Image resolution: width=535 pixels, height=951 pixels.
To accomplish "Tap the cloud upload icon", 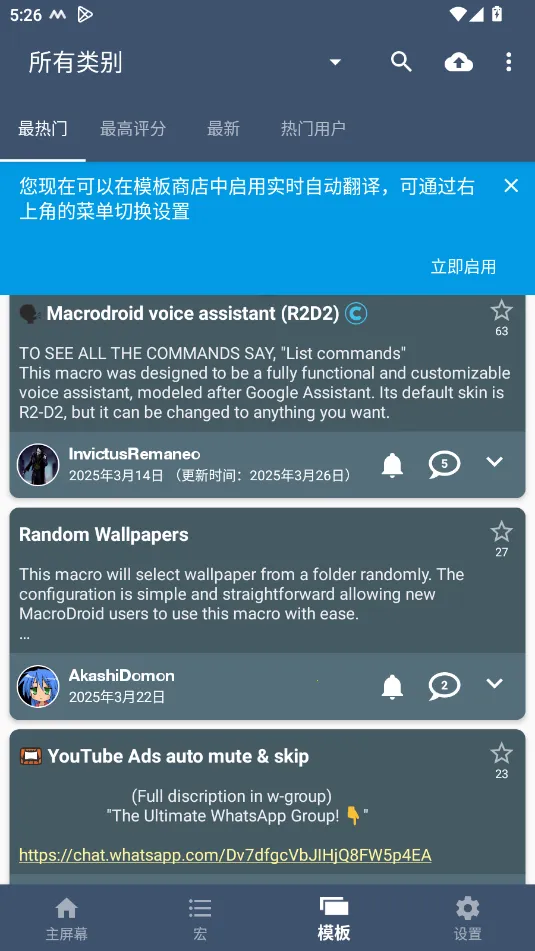I will 459,62.
